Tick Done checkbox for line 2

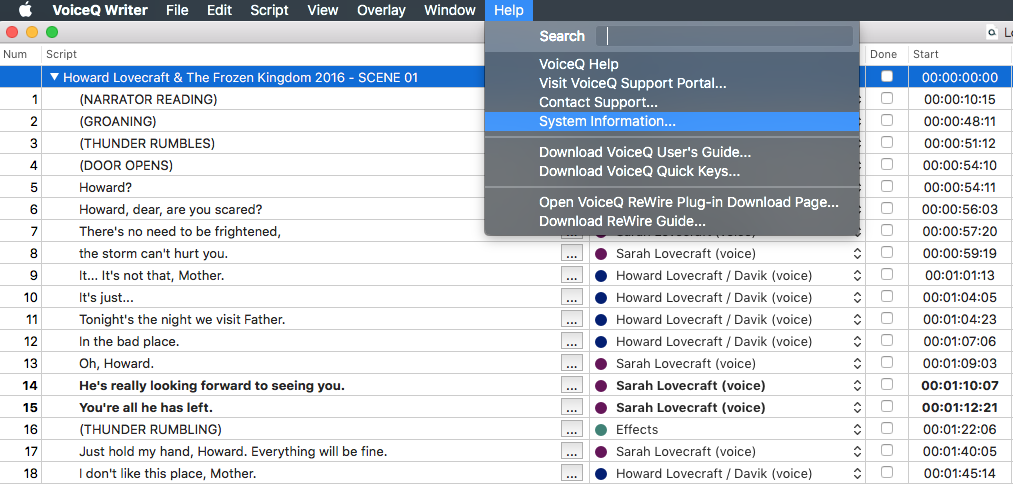(887, 120)
